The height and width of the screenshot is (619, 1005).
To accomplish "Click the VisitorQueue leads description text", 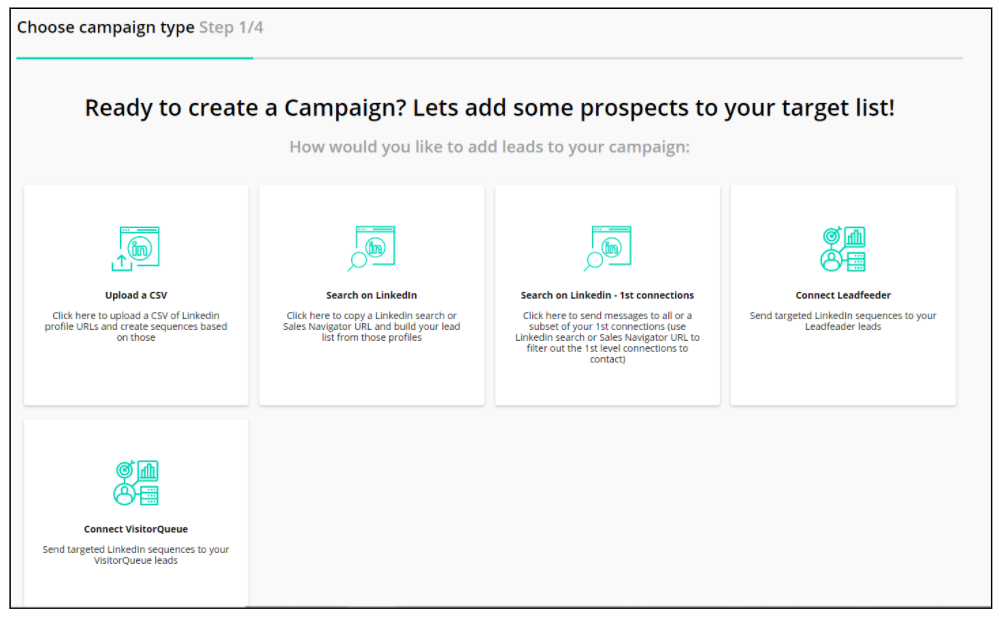I will (x=136, y=555).
